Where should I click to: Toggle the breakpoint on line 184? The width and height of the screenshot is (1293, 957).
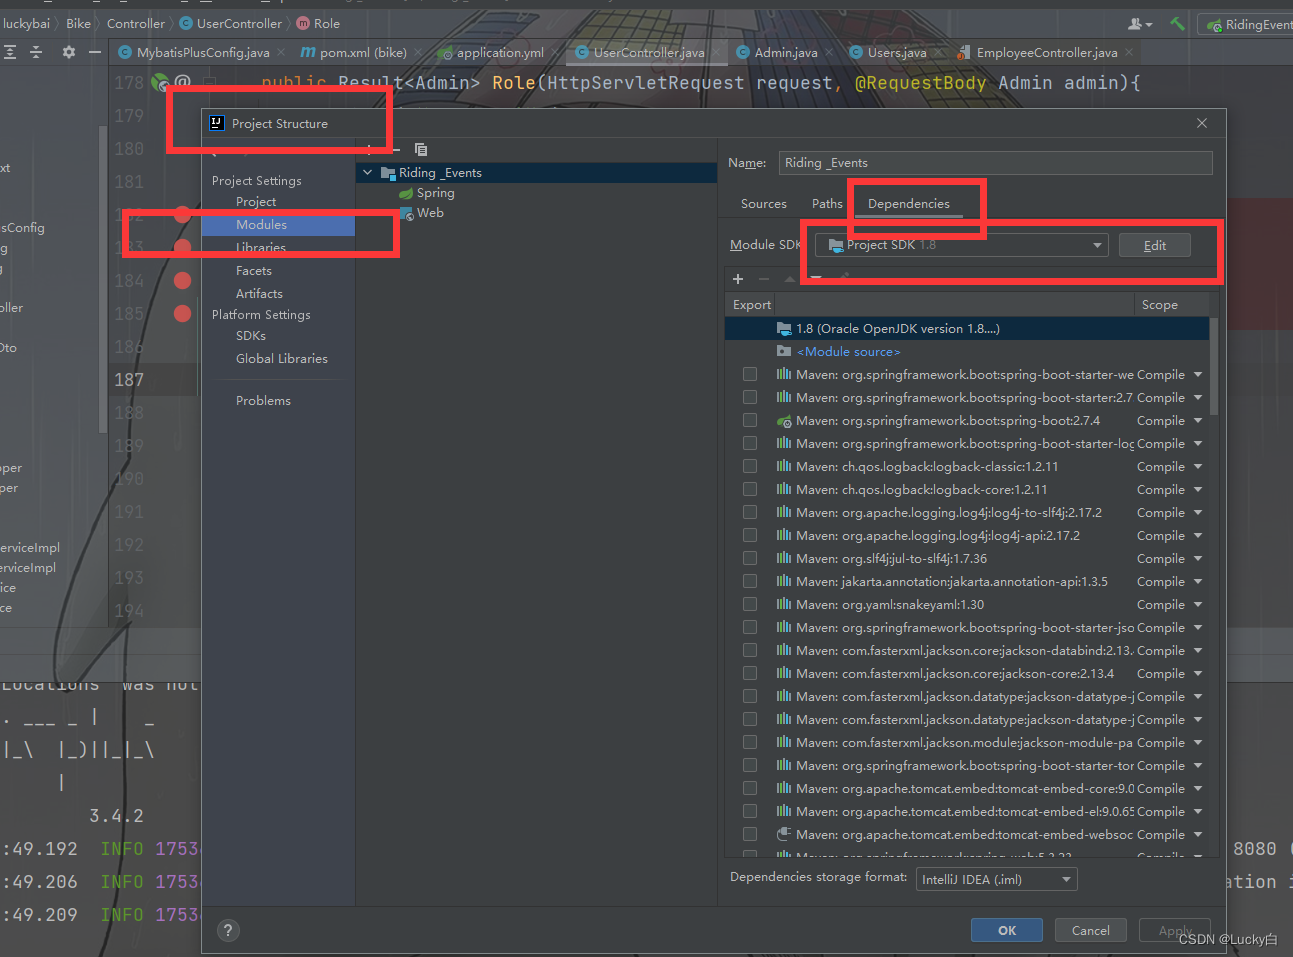182,280
